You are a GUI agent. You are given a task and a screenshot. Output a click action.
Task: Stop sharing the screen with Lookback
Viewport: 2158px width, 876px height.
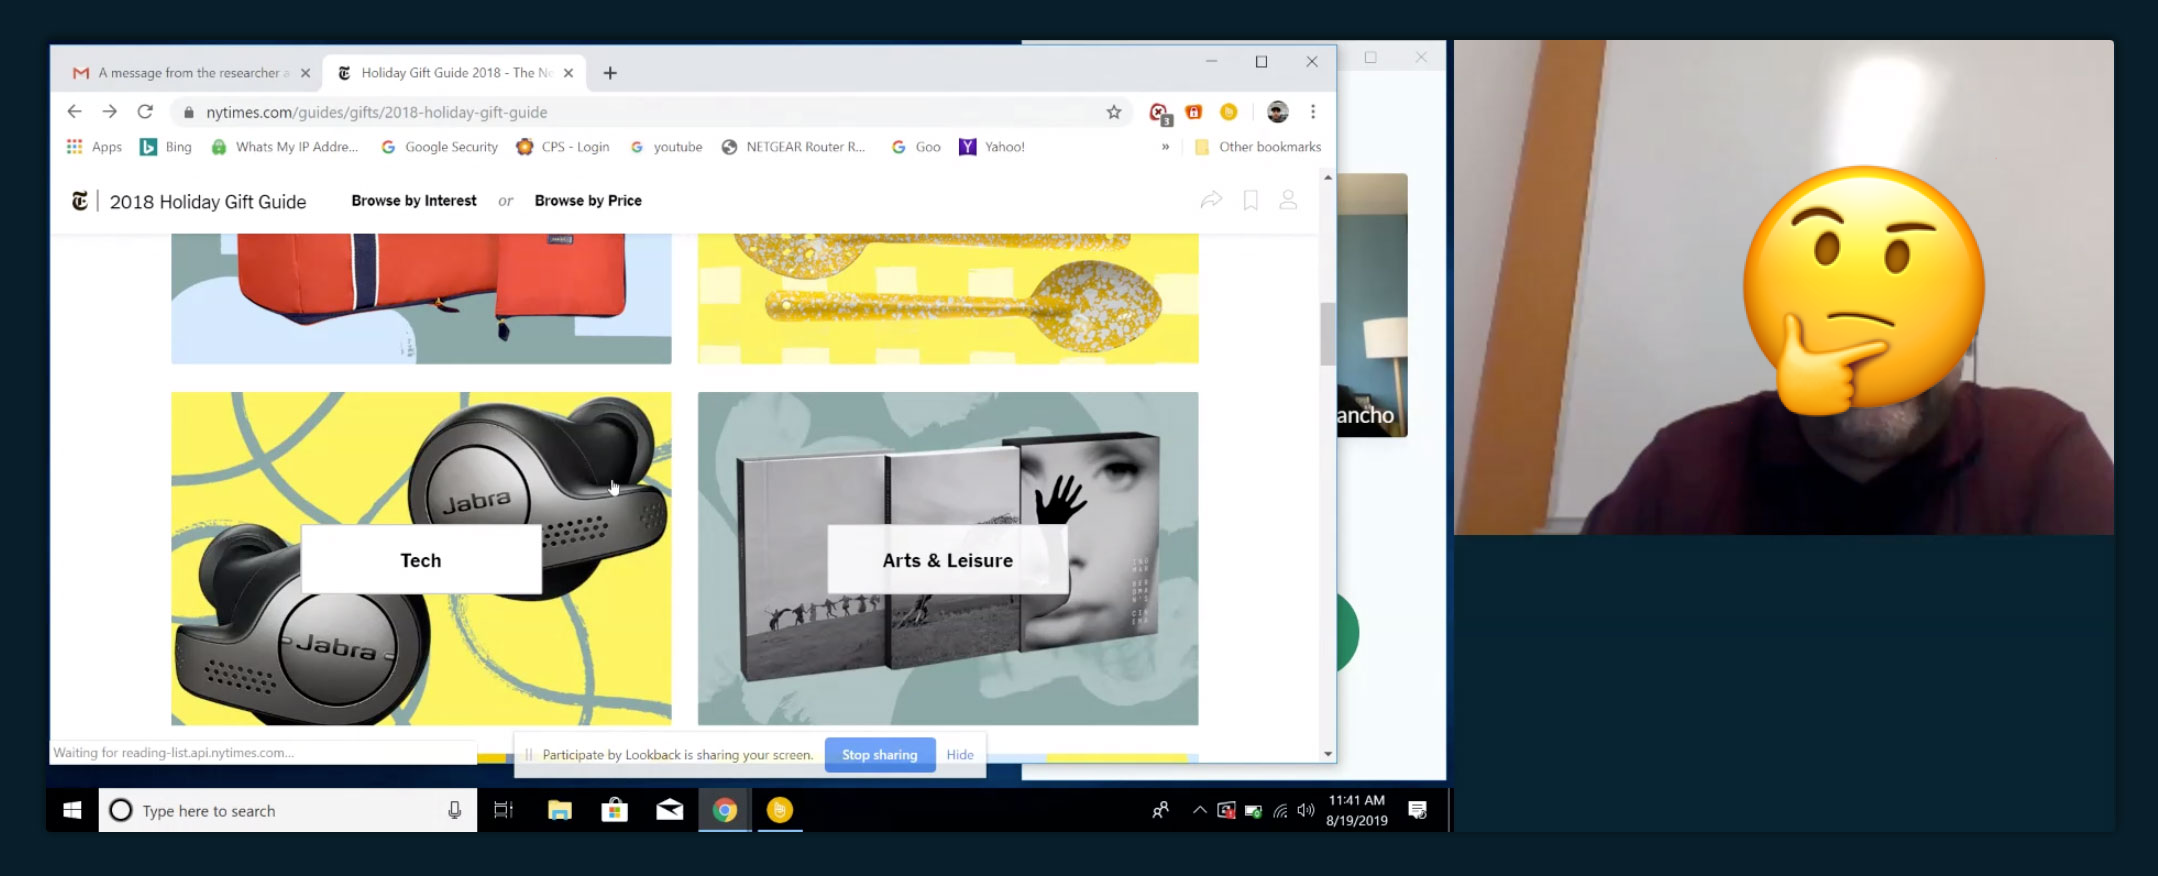pos(880,755)
